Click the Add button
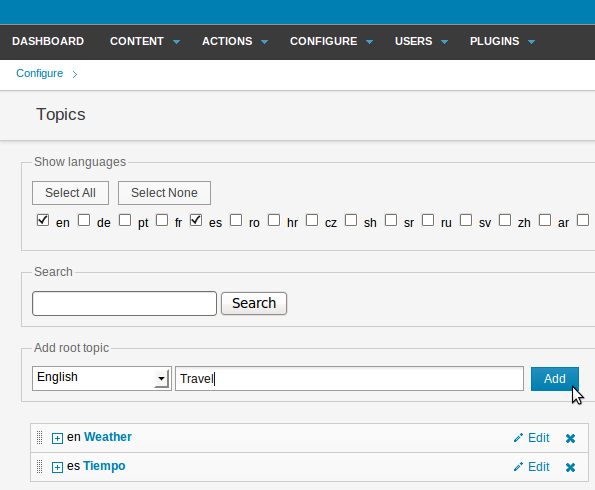 tap(555, 379)
